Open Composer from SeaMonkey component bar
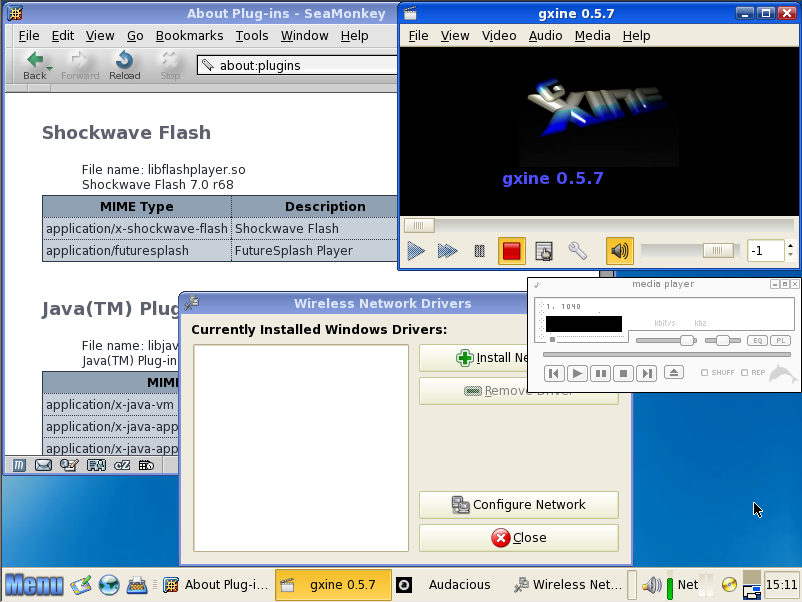Viewport: 802px width, 602px height. [x=69, y=465]
